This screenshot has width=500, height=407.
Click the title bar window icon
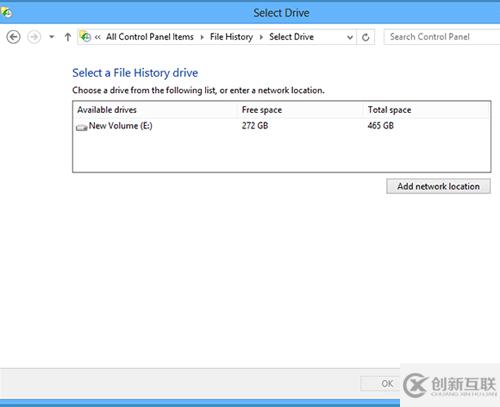tap(6, 13)
